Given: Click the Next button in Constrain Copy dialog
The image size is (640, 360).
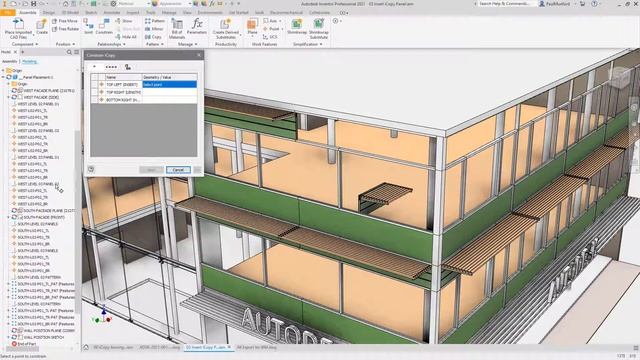Looking at the screenshot, I should click(151, 170).
